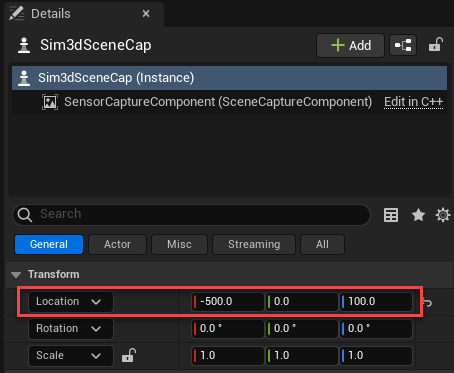Switch to the Details tab

pos(84,14)
